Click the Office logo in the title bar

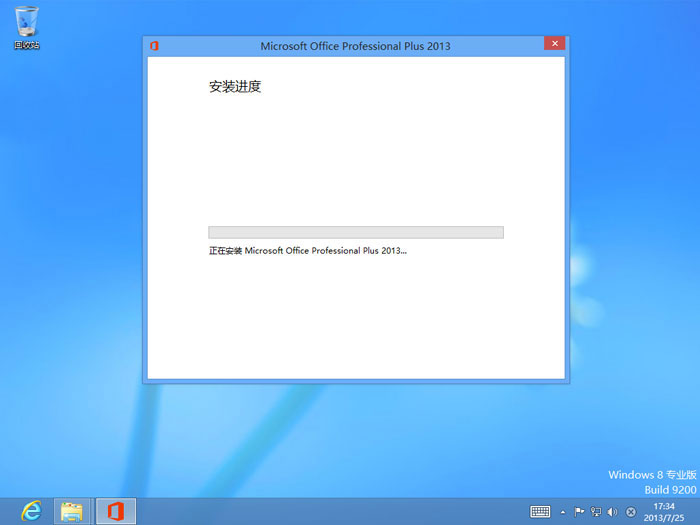pos(154,46)
